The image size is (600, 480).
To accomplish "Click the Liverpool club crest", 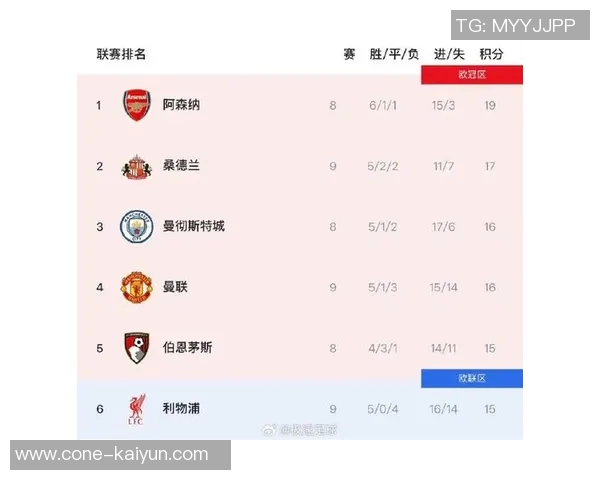I will click(135, 408).
